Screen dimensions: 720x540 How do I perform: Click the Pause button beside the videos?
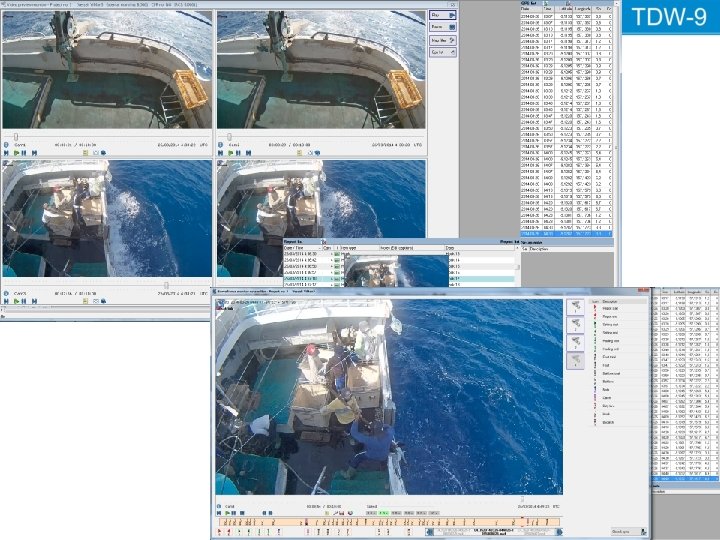(443, 27)
